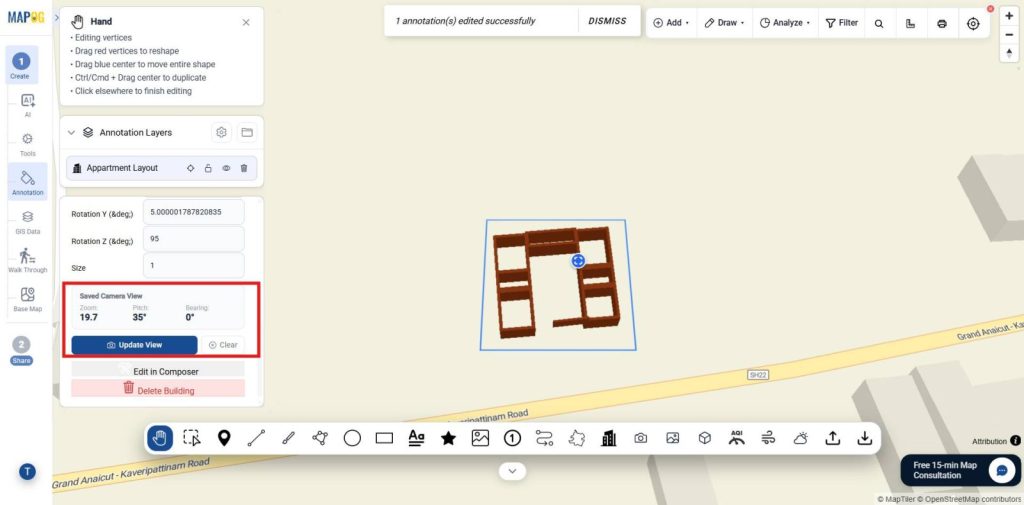Image resolution: width=1024 pixels, height=505 pixels.
Task: Click the Rotation Z input field
Action: click(193, 239)
